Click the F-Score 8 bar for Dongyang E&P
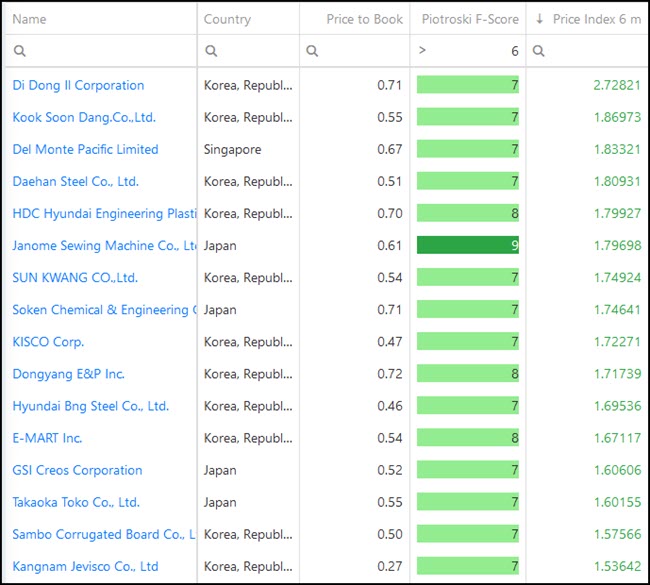650x585 pixels. pos(468,374)
